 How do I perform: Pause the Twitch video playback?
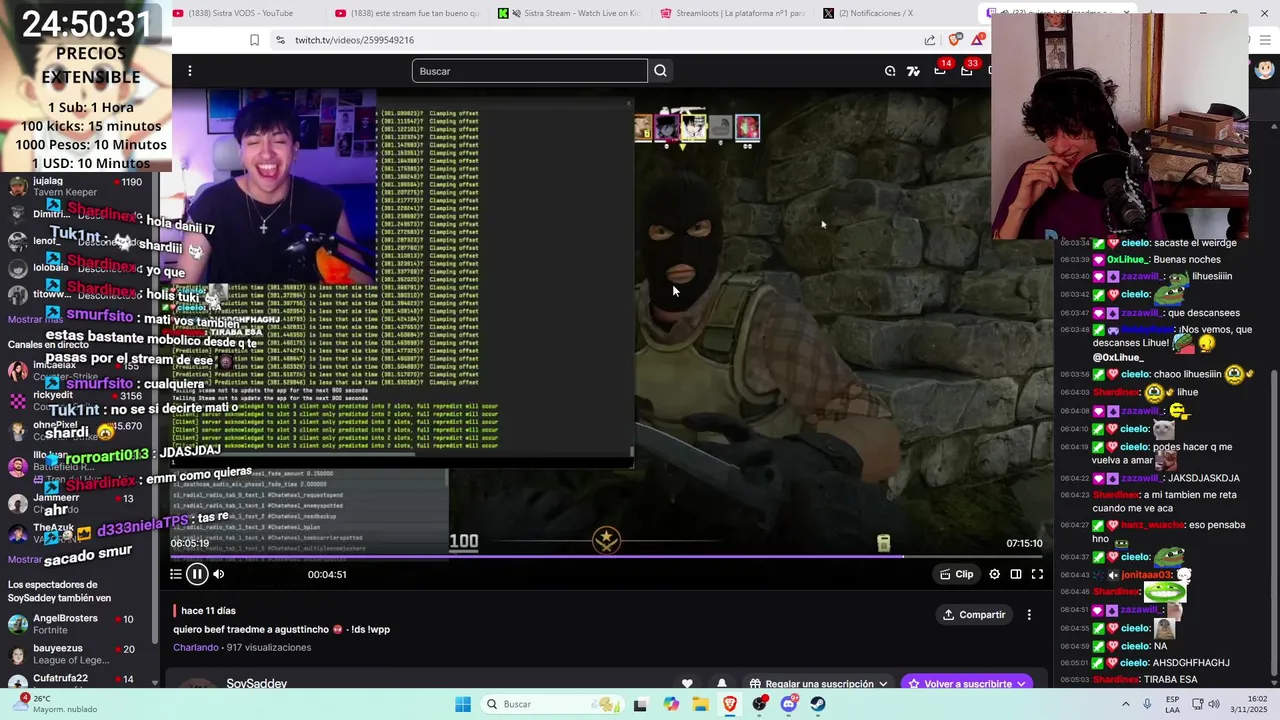tap(197, 574)
